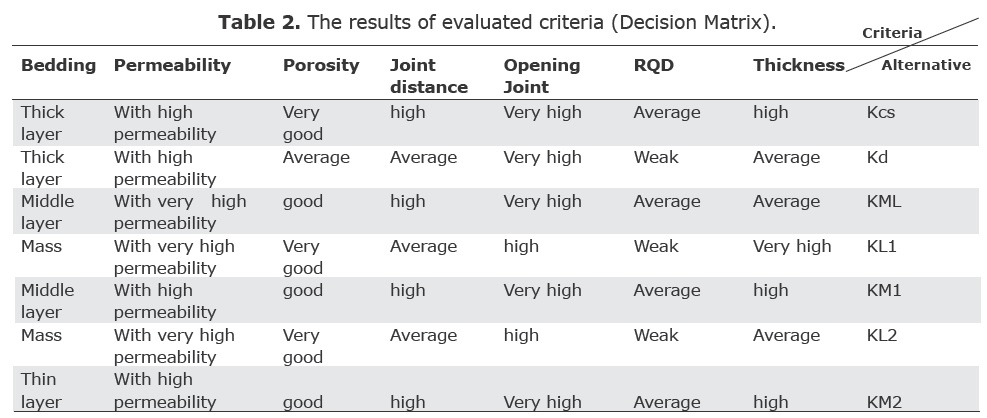Select the KM1 alternative cell
The width and height of the screenshot is (987, 418).
(884, 290)
